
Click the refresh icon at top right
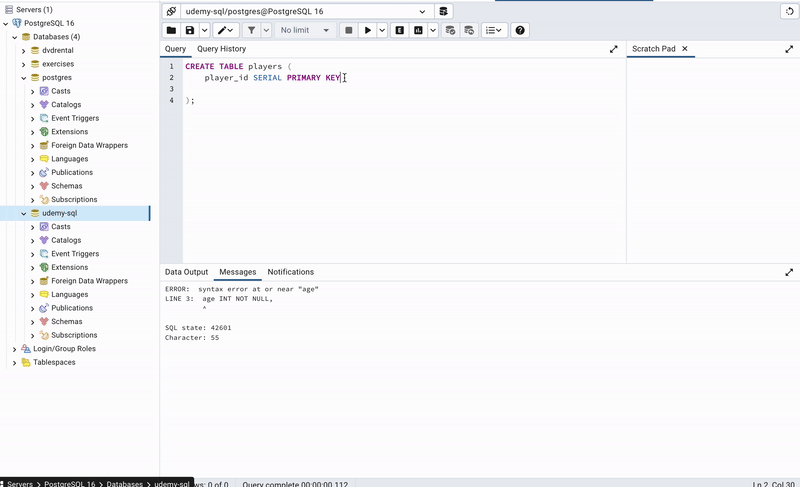[789, 11]
